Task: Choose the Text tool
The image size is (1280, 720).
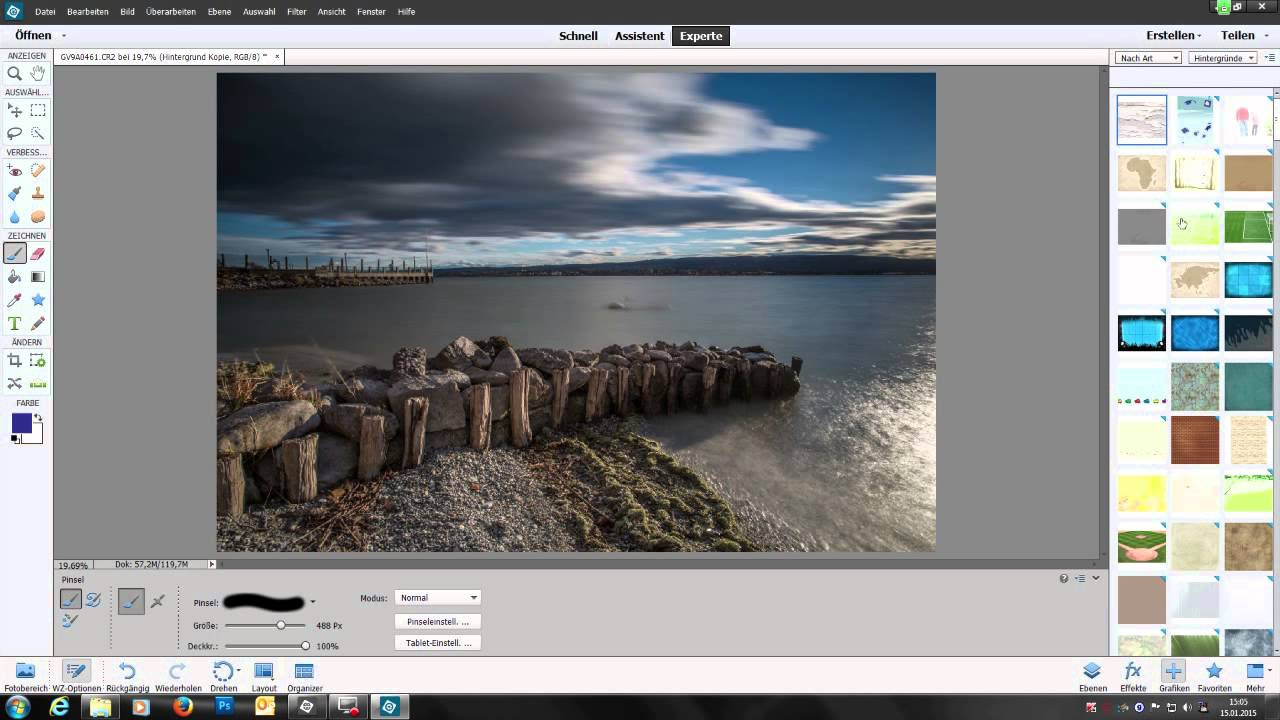Action: (15, 323)
